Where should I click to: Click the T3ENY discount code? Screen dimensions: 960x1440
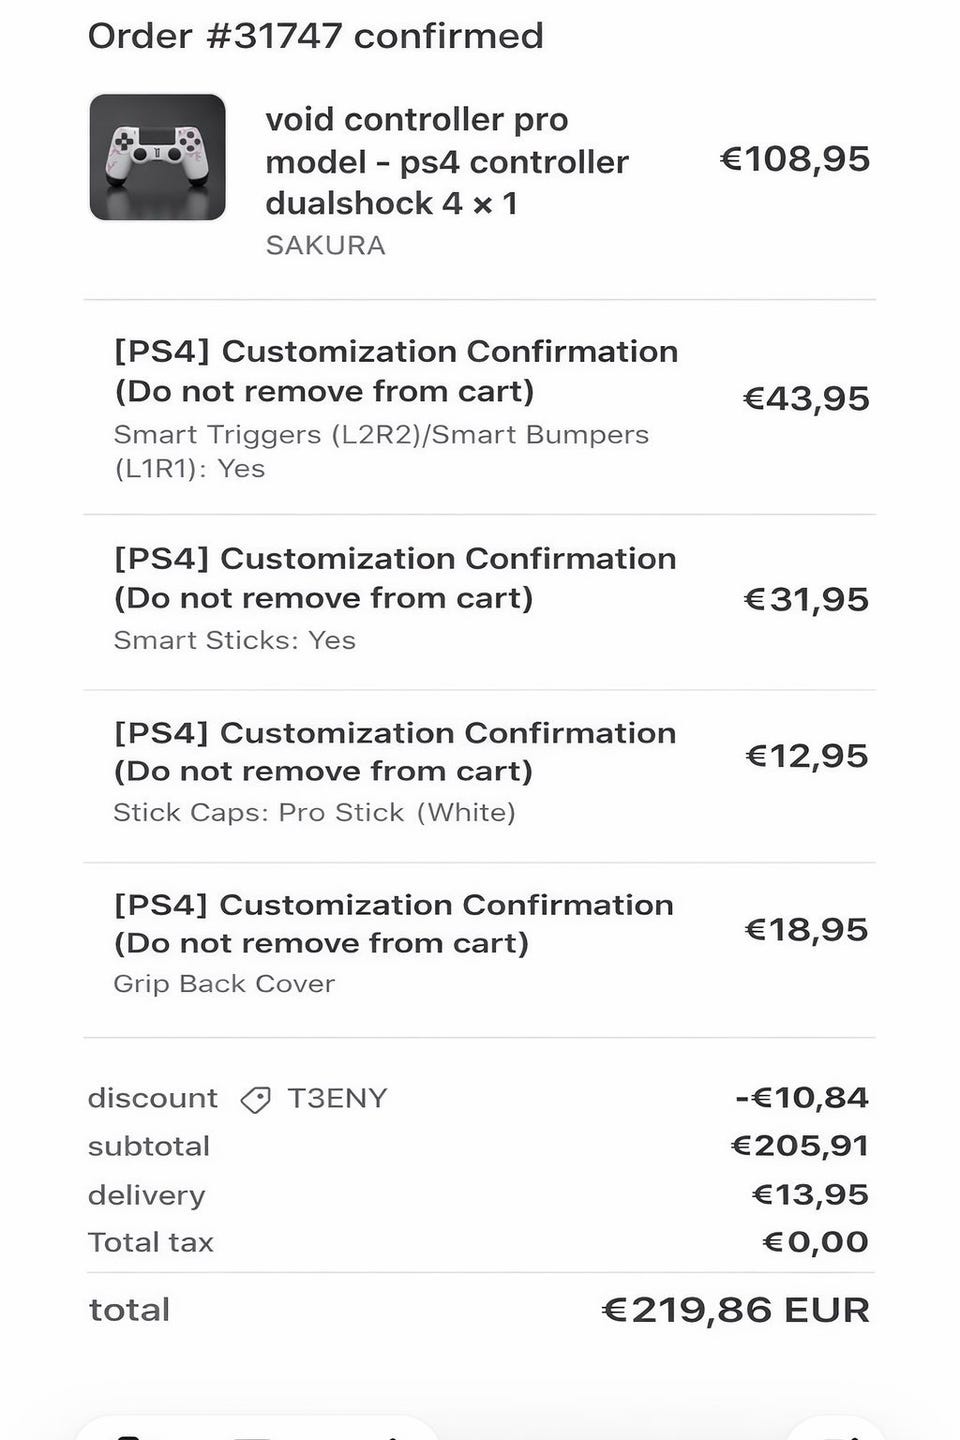[x=337, y=1098]
